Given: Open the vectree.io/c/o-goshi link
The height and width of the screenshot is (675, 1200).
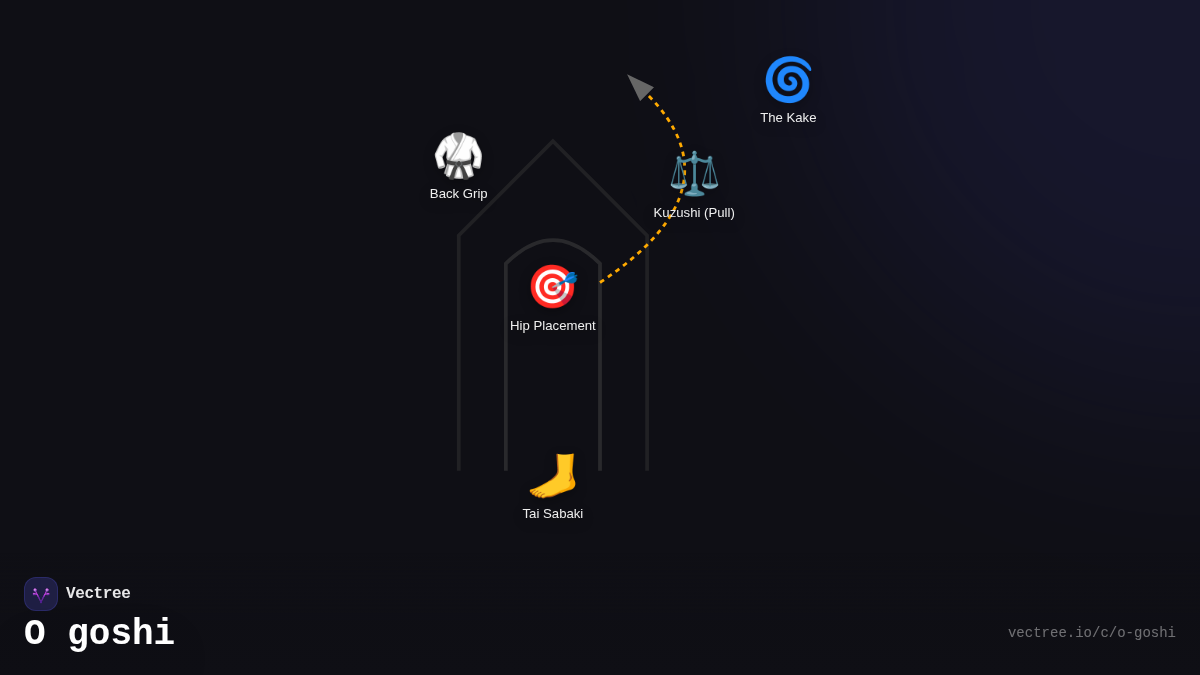Looking at the screenshot, I should coord(1091,633).
